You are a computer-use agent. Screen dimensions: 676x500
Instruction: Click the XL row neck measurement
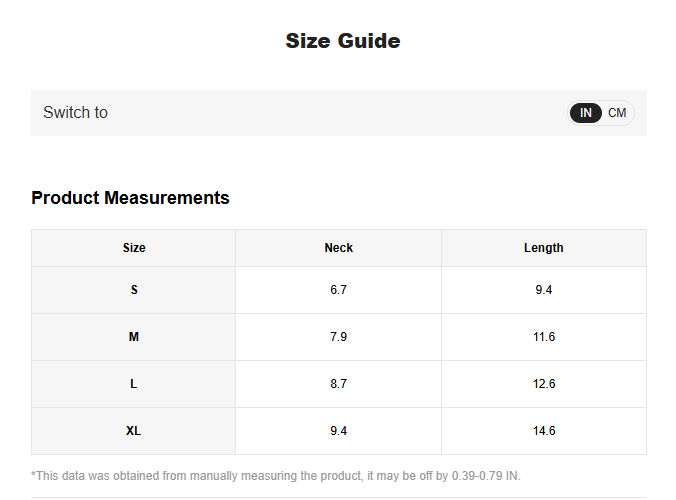pyautogui.click(x=338, y=431)
